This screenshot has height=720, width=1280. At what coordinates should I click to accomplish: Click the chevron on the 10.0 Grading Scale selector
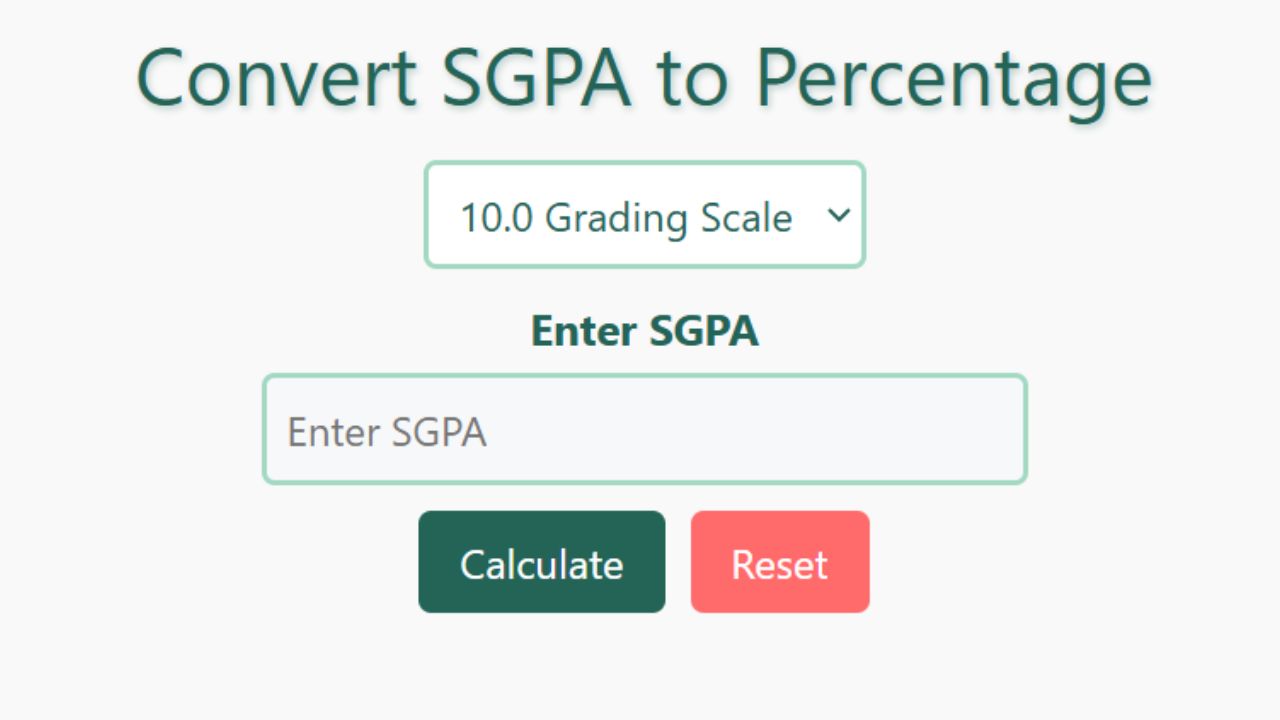click(x=838, y=215)
